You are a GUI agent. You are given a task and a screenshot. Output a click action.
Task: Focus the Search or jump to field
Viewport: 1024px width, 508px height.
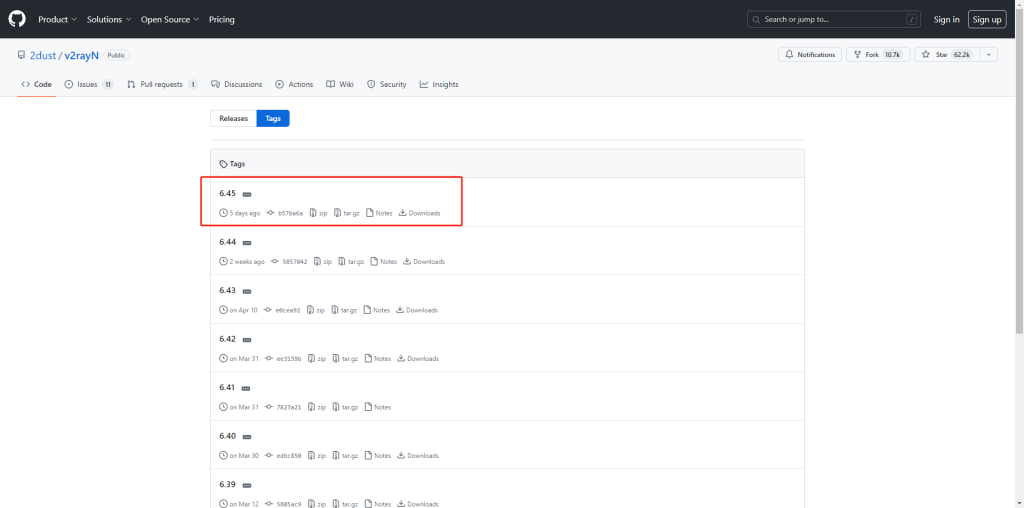coord(834,20)
